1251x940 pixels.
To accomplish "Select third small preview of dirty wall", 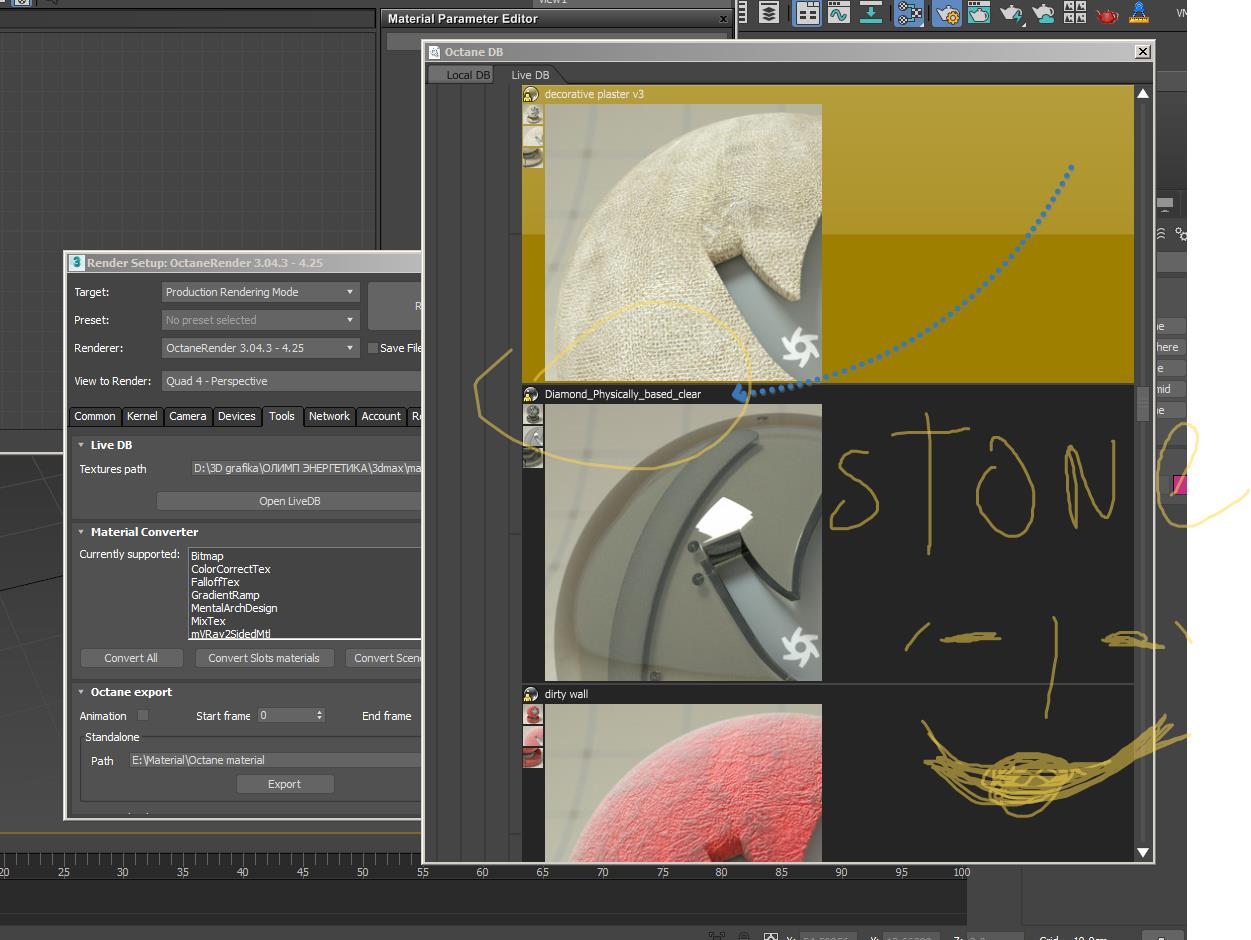I will (x=534, y=757).
